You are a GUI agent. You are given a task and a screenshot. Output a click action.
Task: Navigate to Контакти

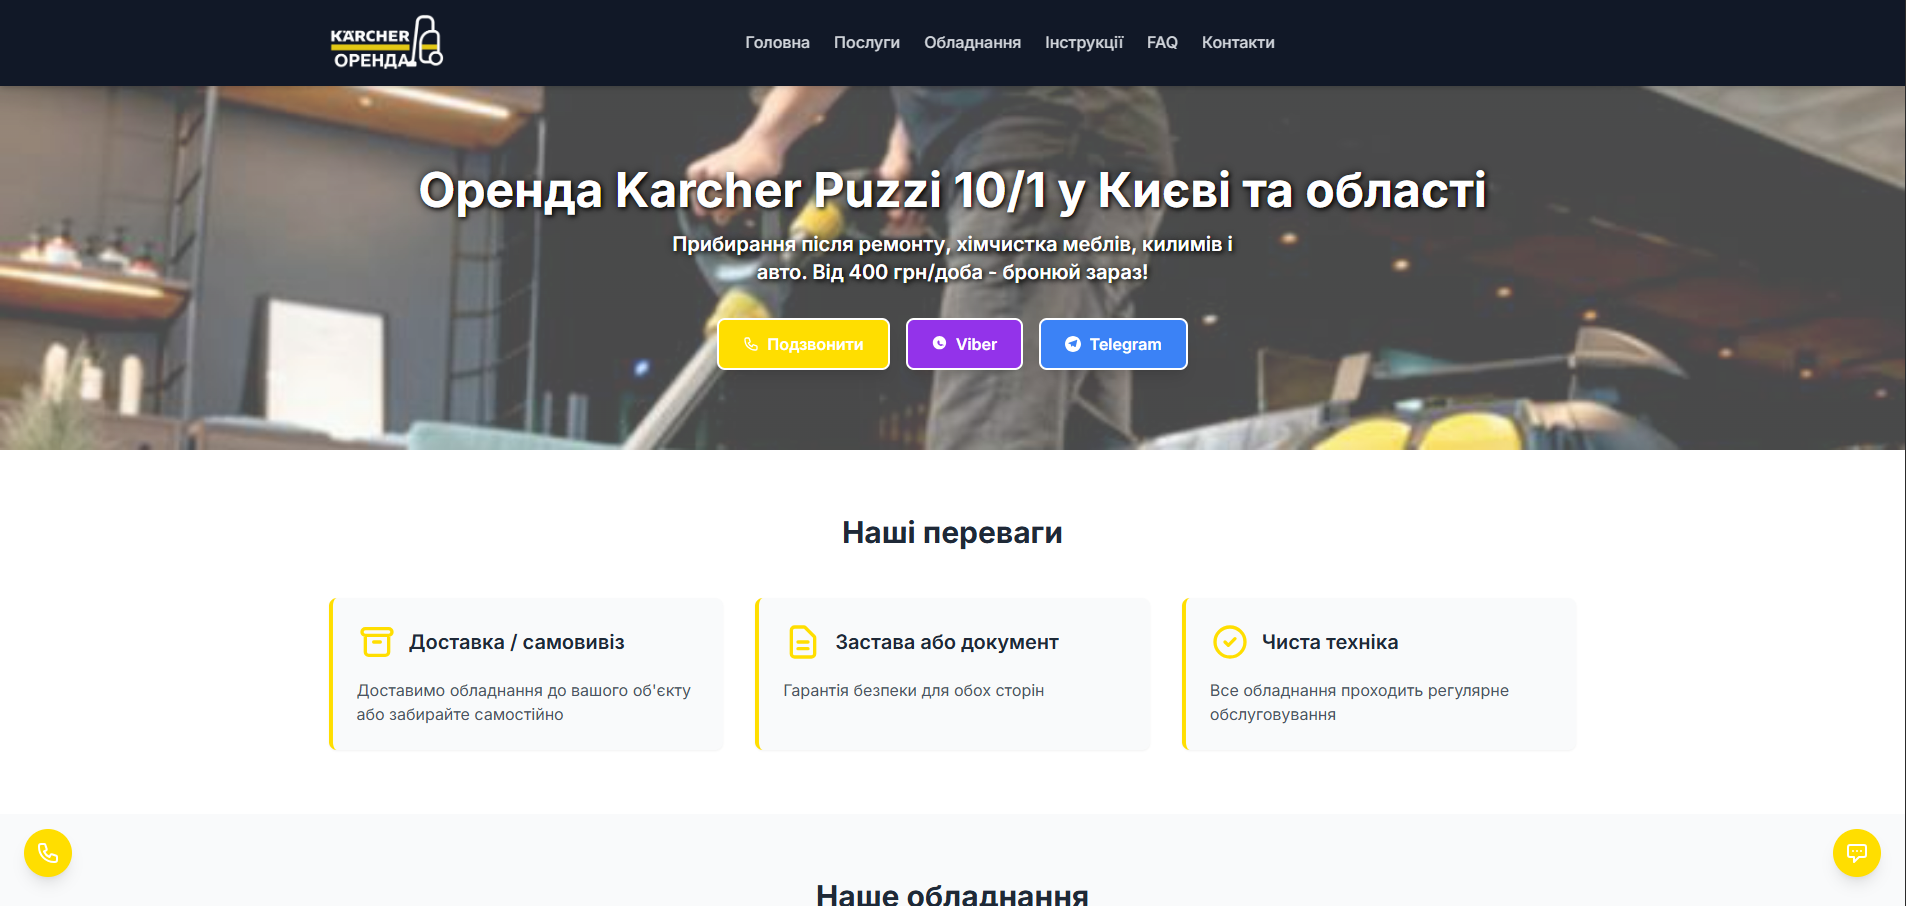coord(1237,43)
